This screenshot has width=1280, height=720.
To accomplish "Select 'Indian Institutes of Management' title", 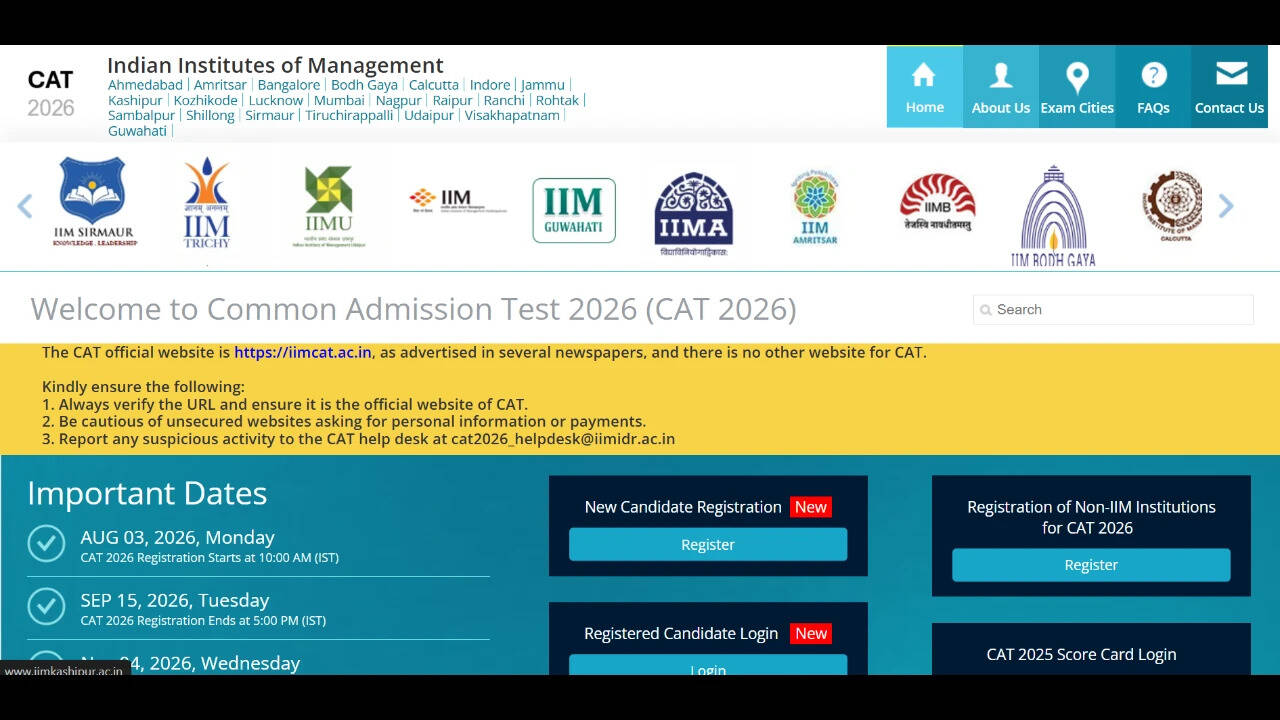I will click(275, 66).
